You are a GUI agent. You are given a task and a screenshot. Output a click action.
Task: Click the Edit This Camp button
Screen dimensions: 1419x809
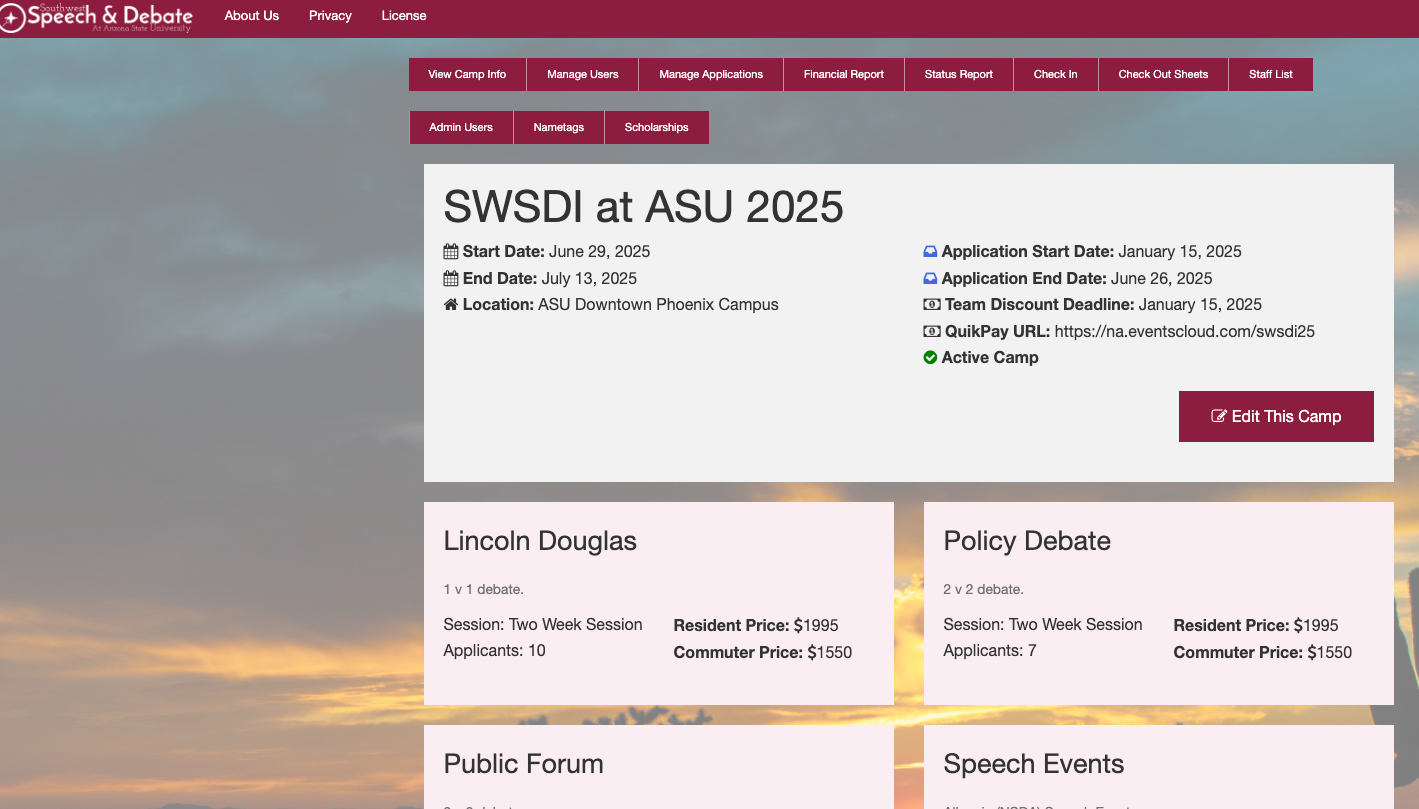[x=1276, y=417]
